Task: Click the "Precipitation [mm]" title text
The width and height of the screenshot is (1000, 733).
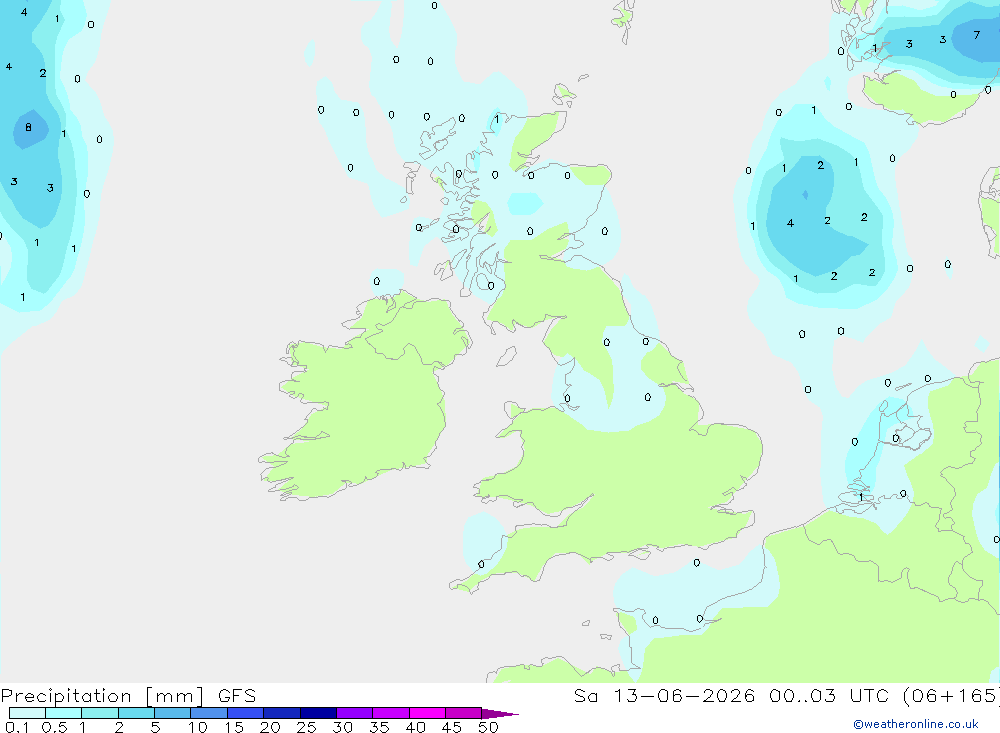Action: [102, 696]
